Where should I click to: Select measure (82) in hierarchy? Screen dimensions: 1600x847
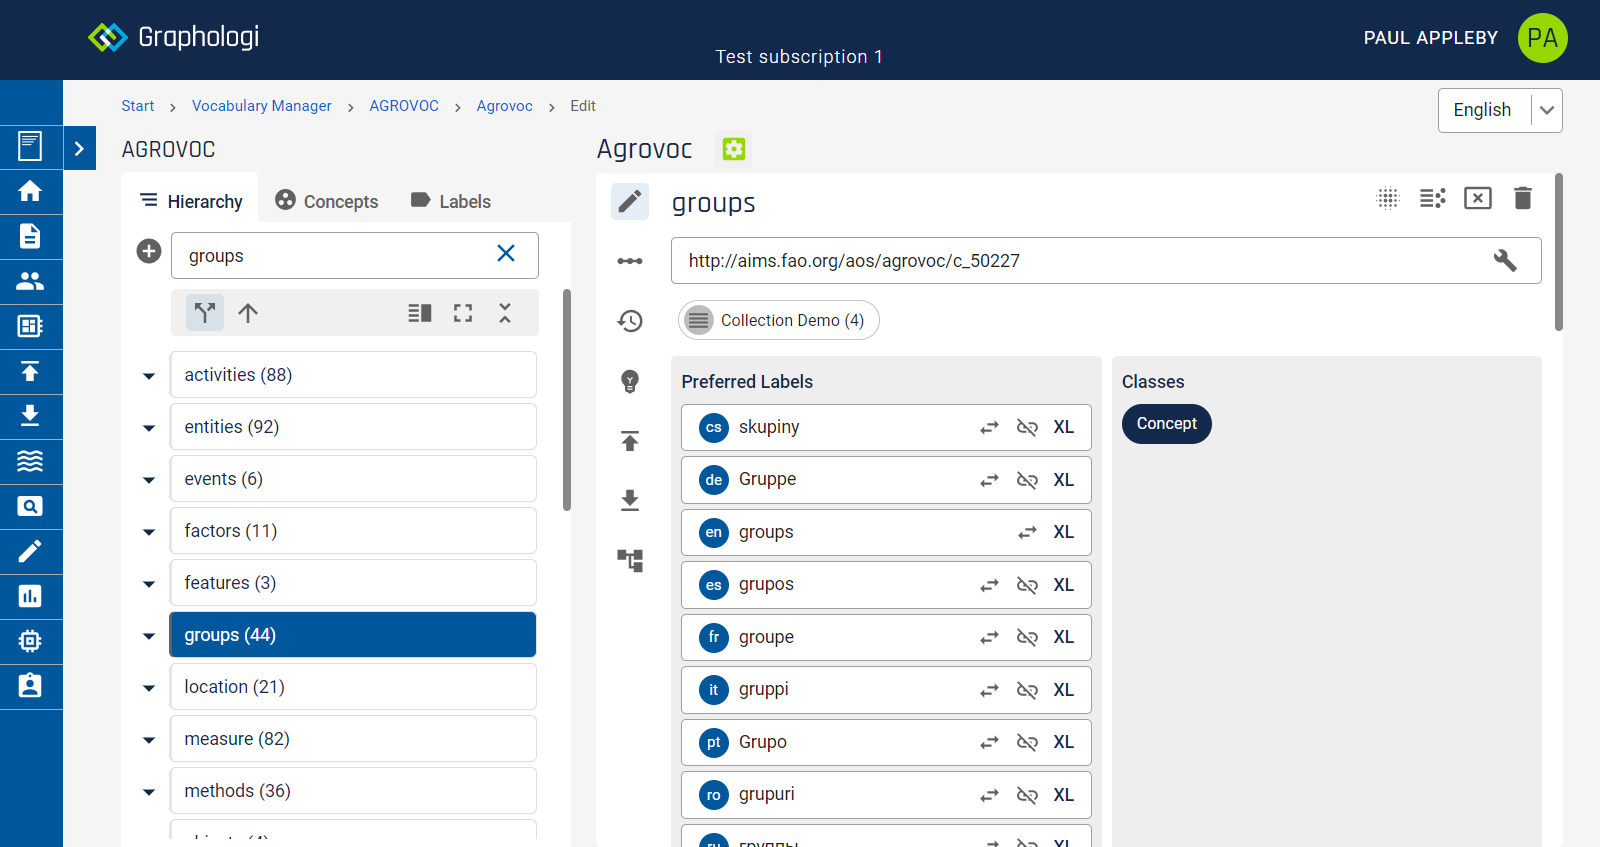click(353, 739)
